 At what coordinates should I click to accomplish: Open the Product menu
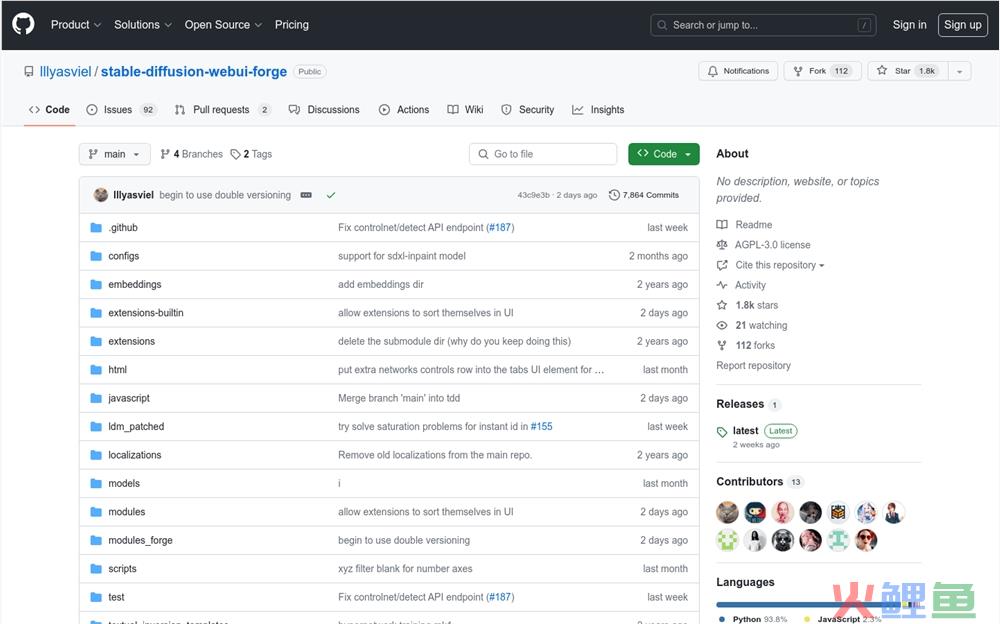click(76, 25)
